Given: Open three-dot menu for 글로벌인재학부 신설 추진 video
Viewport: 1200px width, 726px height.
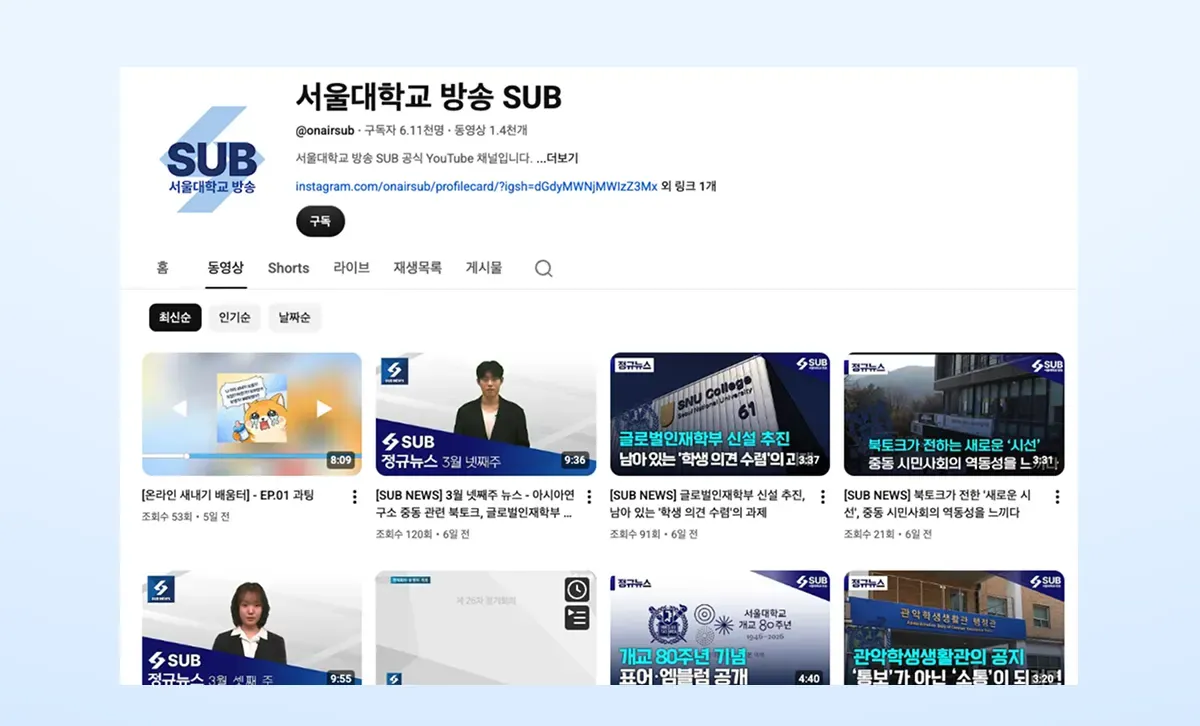Looking at the screenshot, I should click(x=823, y=497).
